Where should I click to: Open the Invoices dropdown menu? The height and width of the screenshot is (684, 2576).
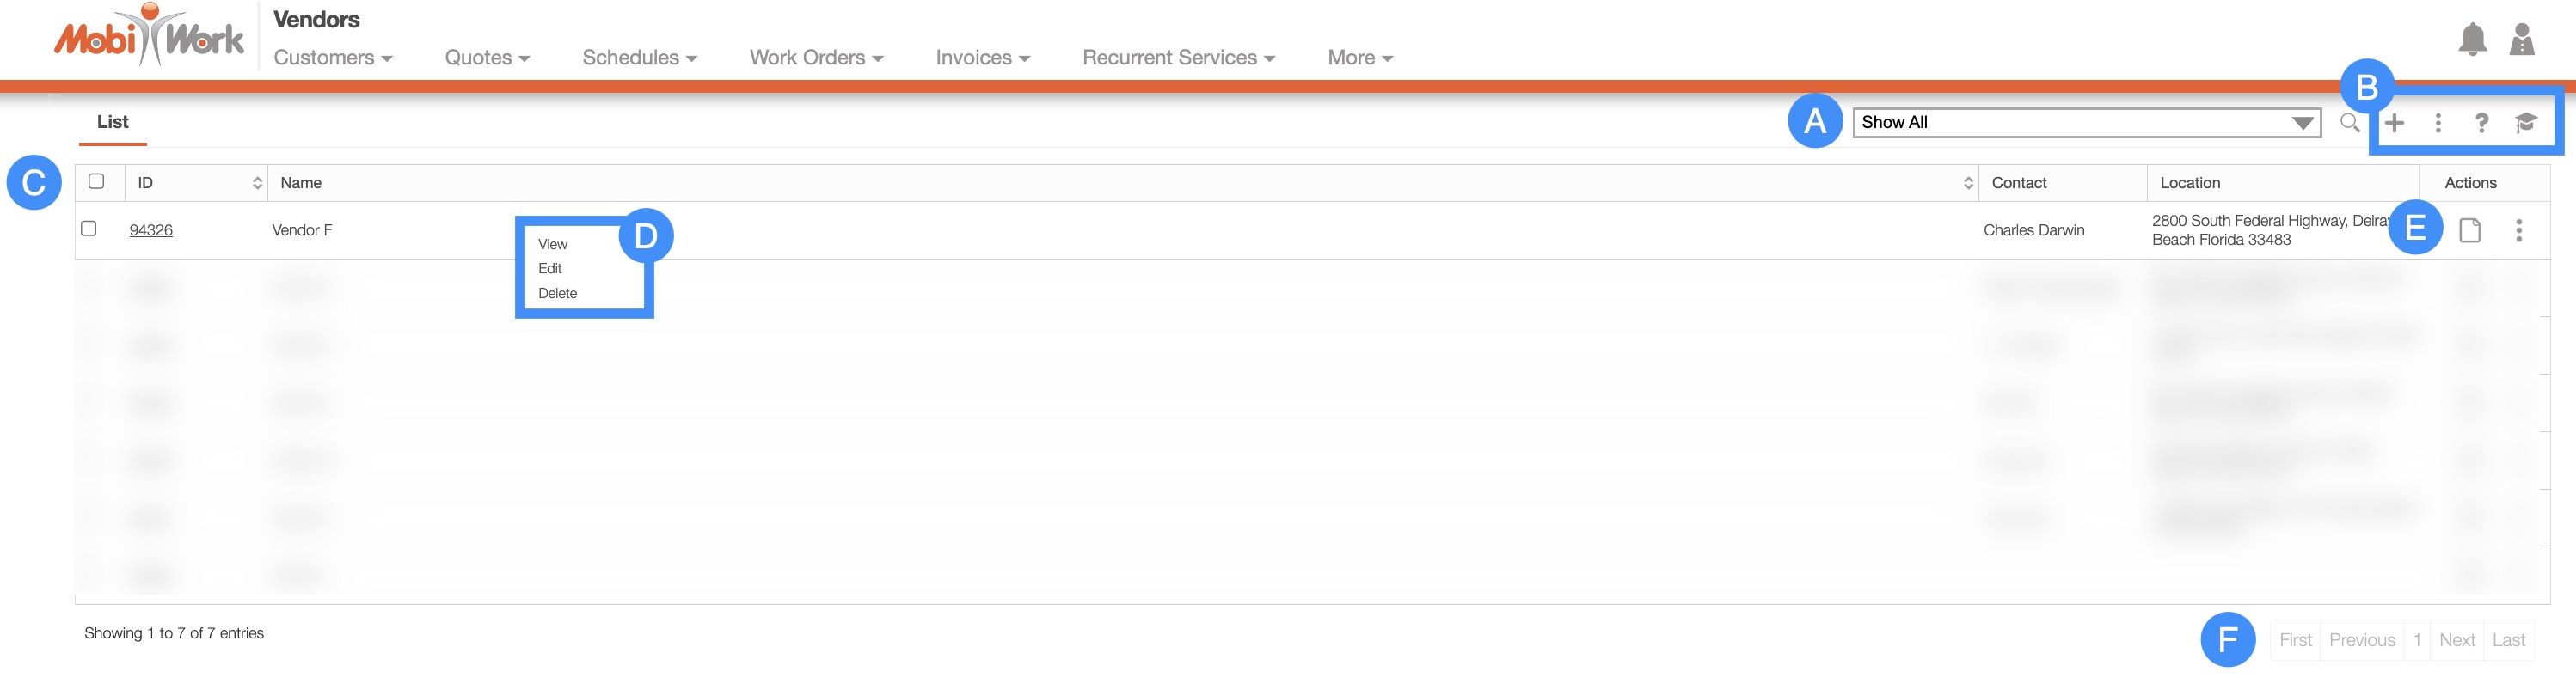982,58
